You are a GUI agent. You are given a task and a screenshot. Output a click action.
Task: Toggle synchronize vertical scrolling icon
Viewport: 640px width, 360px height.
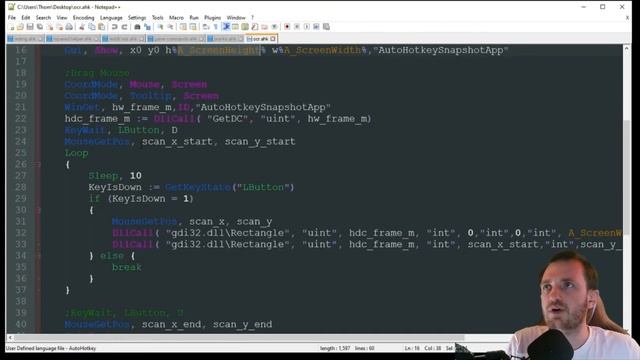183,27
